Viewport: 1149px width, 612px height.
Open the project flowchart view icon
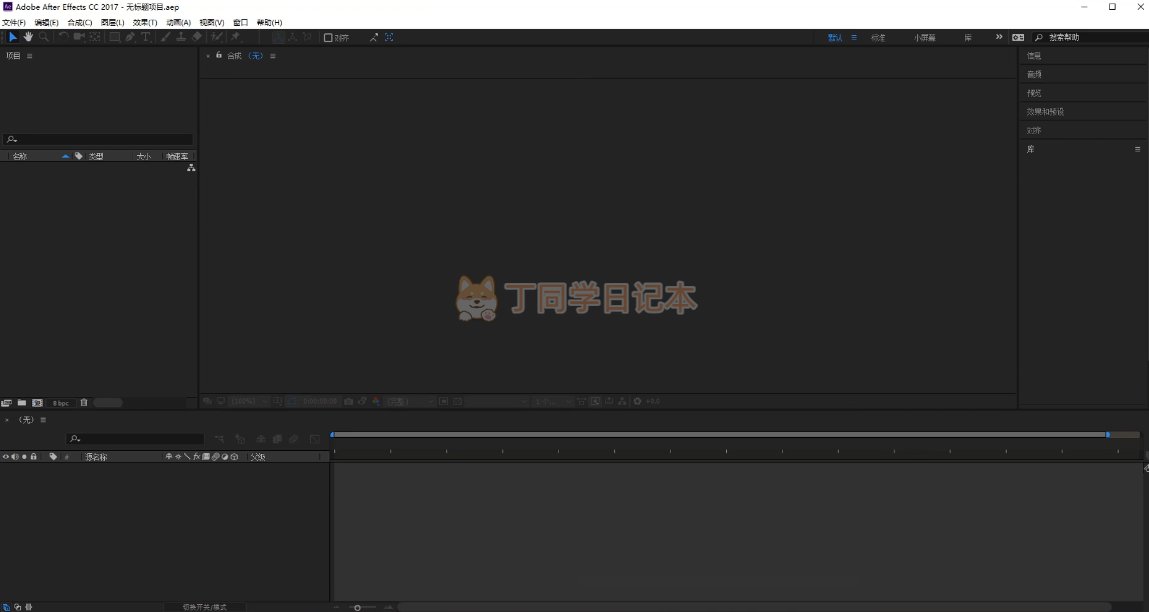[191, 168]
